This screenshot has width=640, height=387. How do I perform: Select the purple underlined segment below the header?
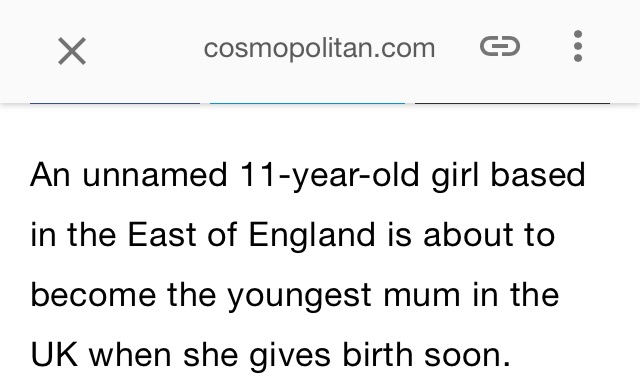[x=115, y=103]
